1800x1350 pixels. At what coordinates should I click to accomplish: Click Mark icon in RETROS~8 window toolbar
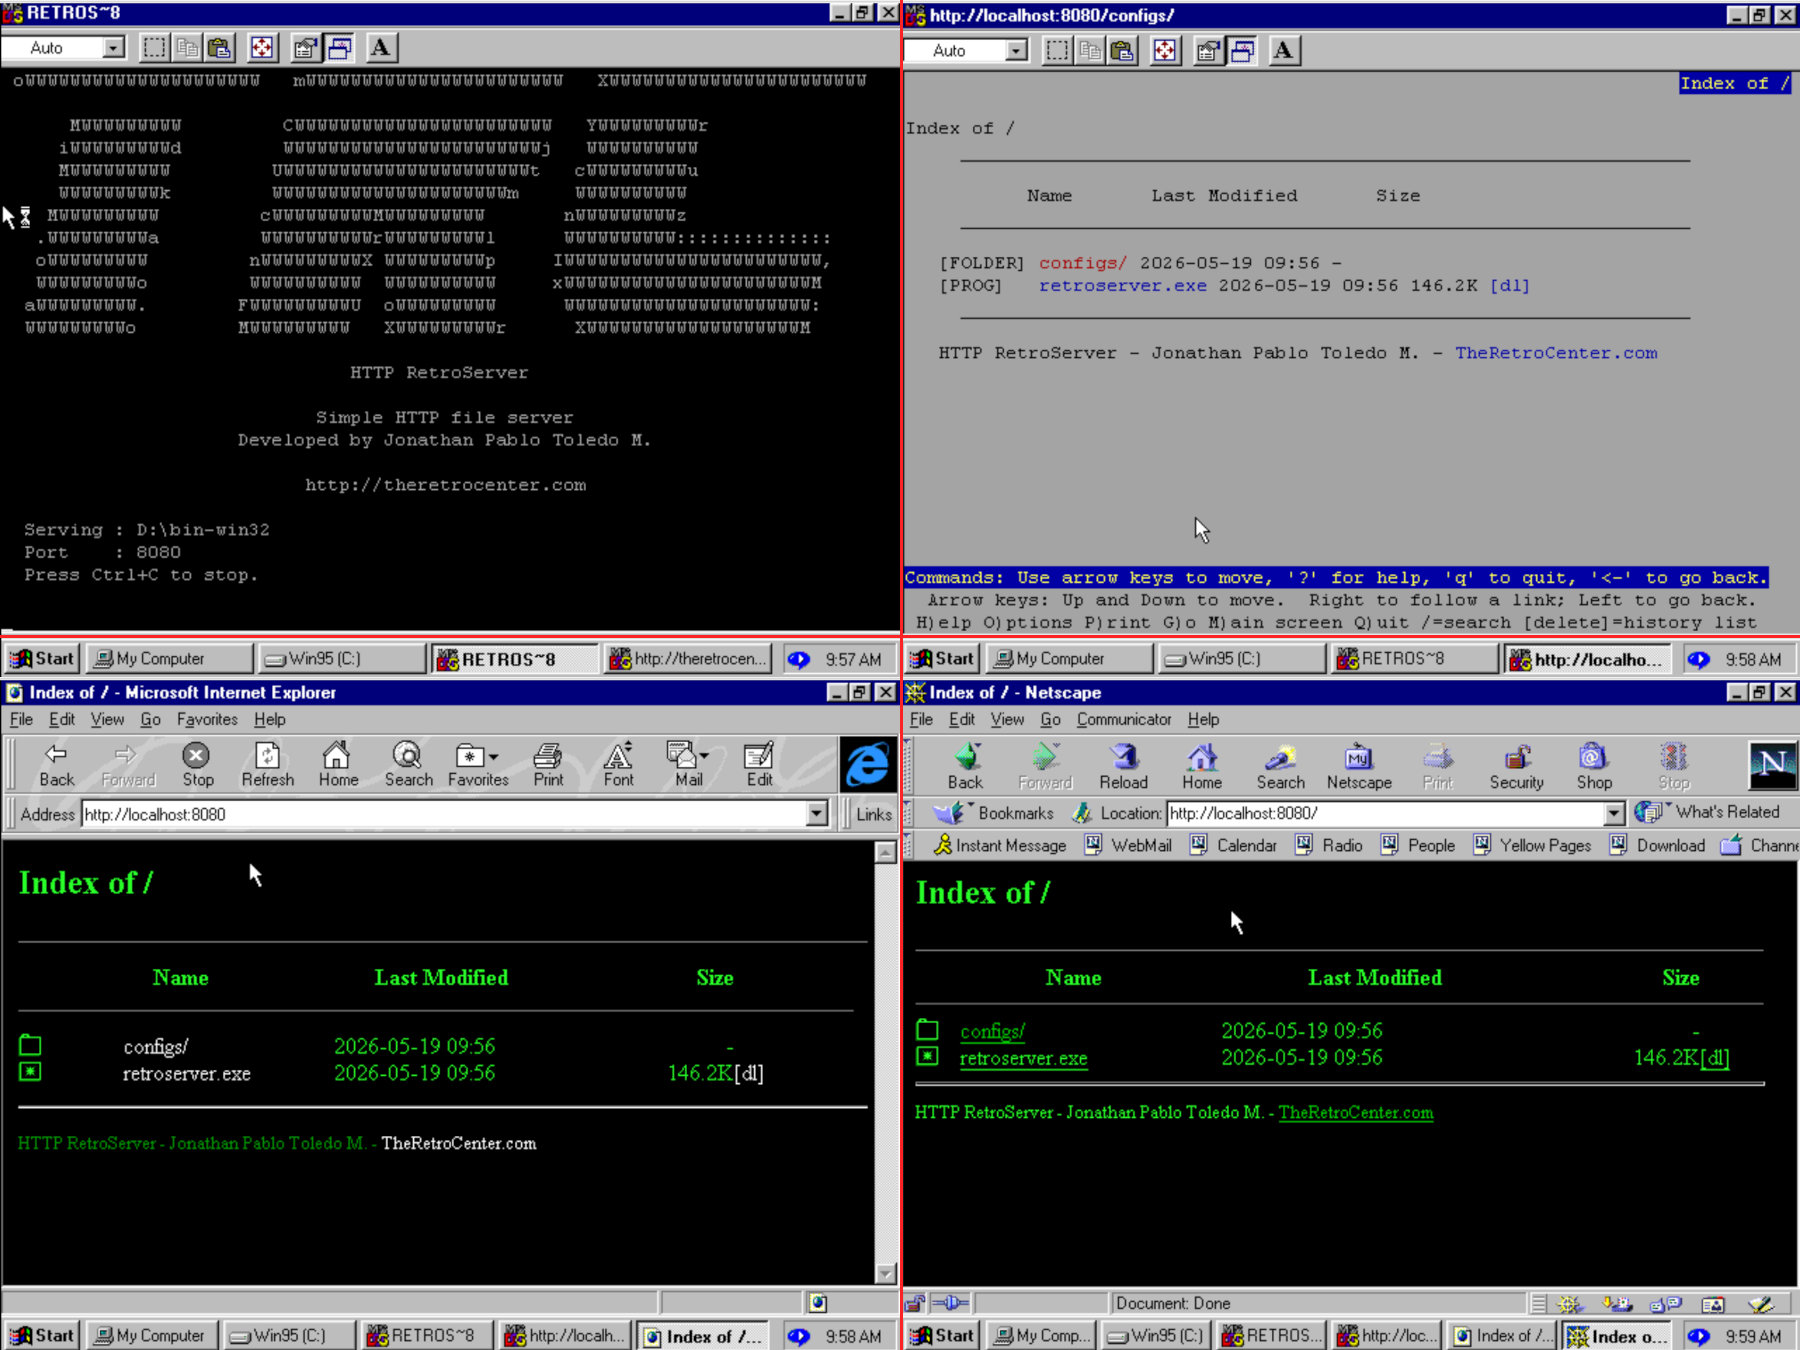click(154, 47)
